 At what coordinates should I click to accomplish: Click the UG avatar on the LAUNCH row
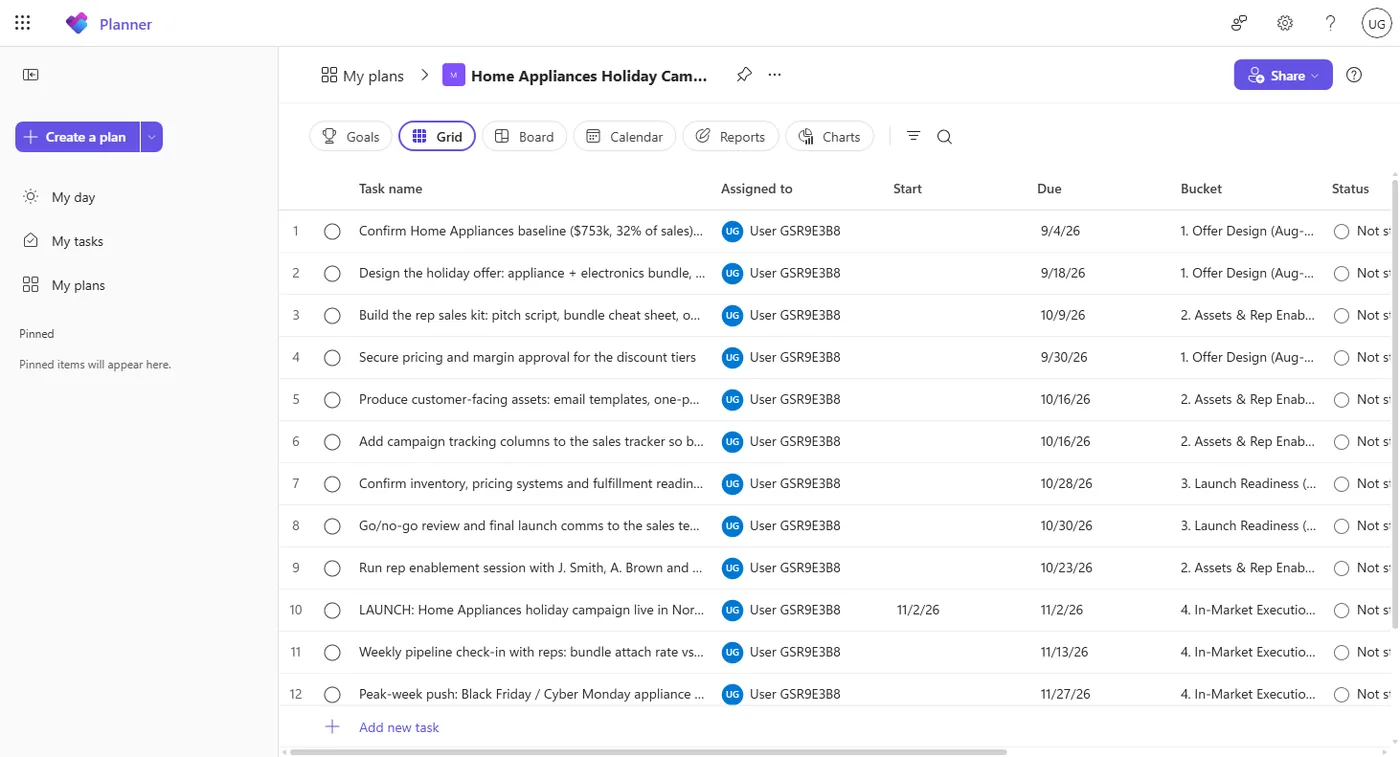732,610
